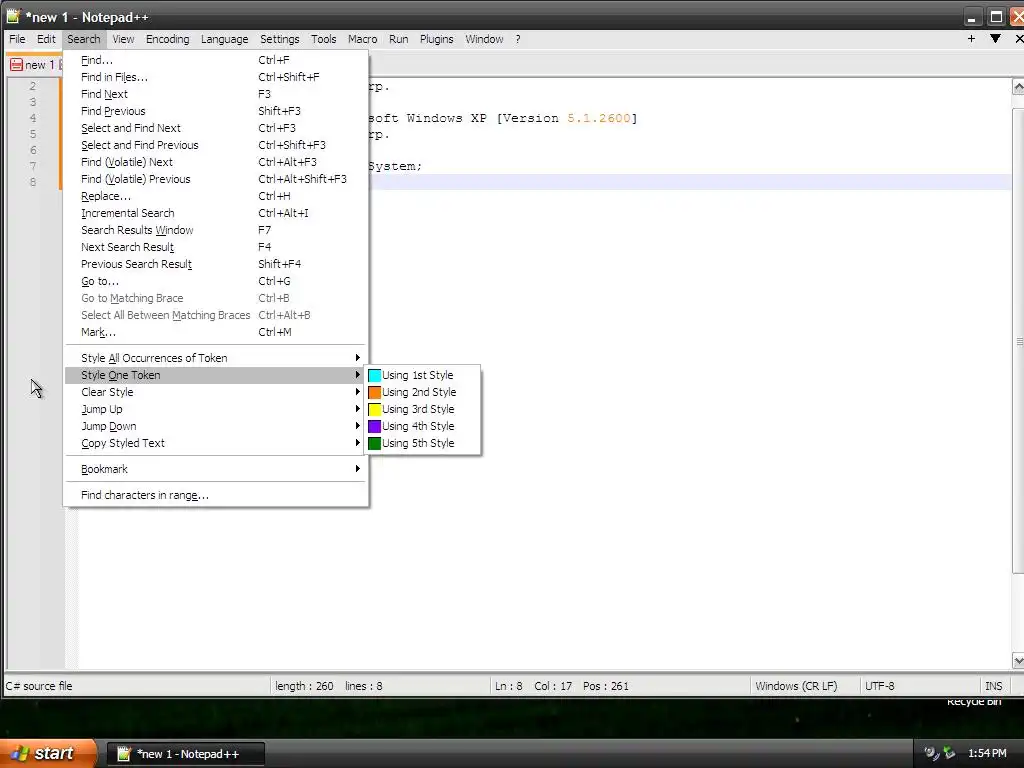Image resolution: width=1024 pixels, height=768 pixels.
Task: Open the document list triangle icon
Action: 995,39
